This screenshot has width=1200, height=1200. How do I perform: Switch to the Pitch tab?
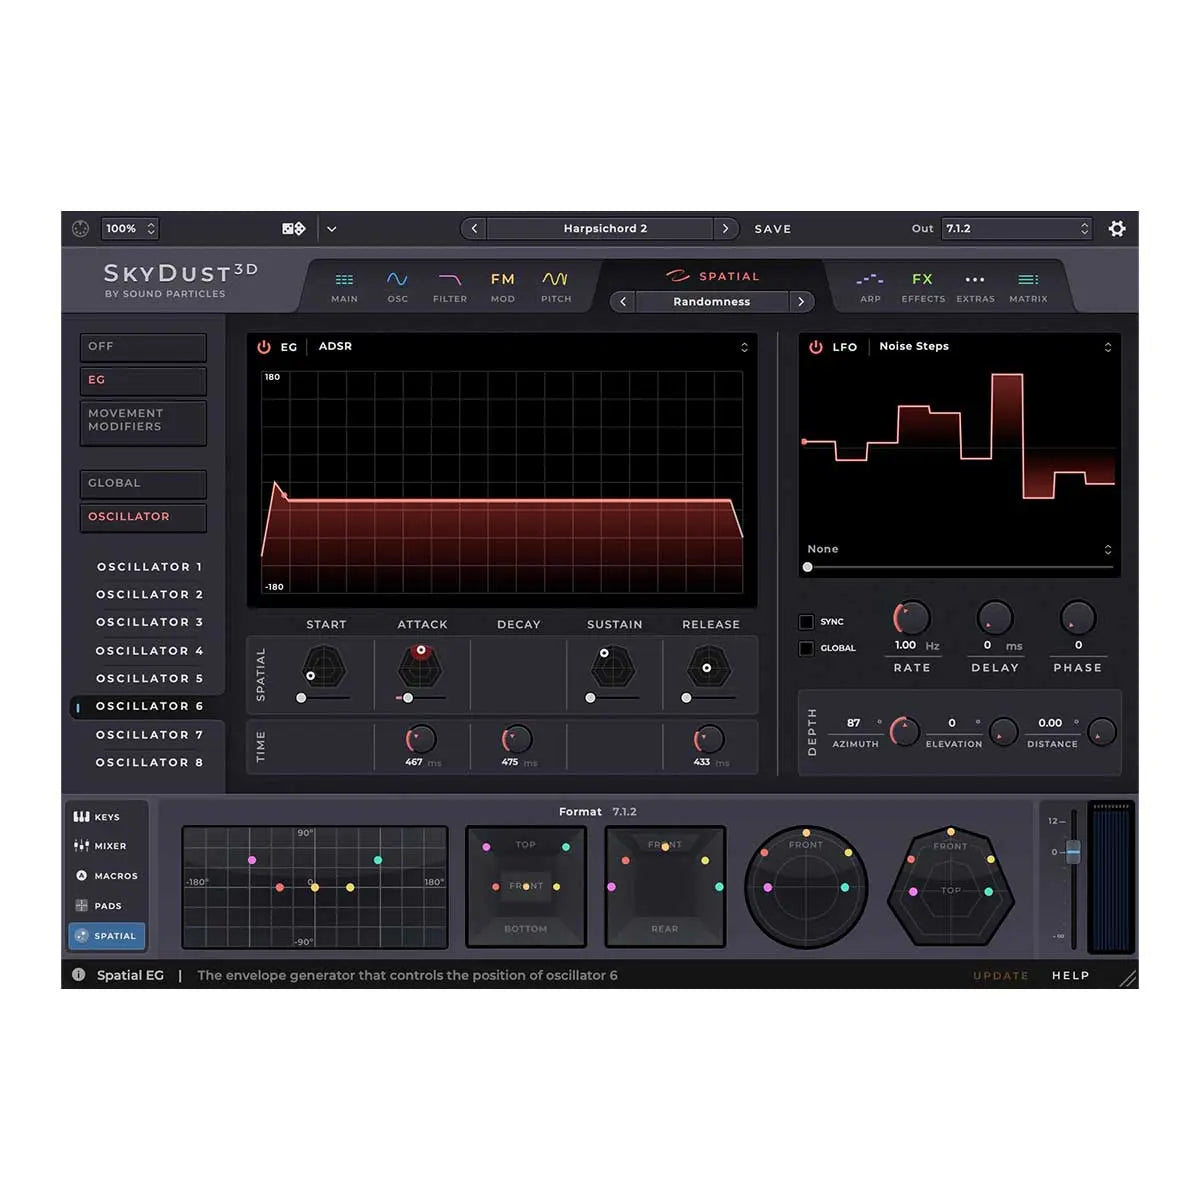pyautogui.click(x=556, y=287)
